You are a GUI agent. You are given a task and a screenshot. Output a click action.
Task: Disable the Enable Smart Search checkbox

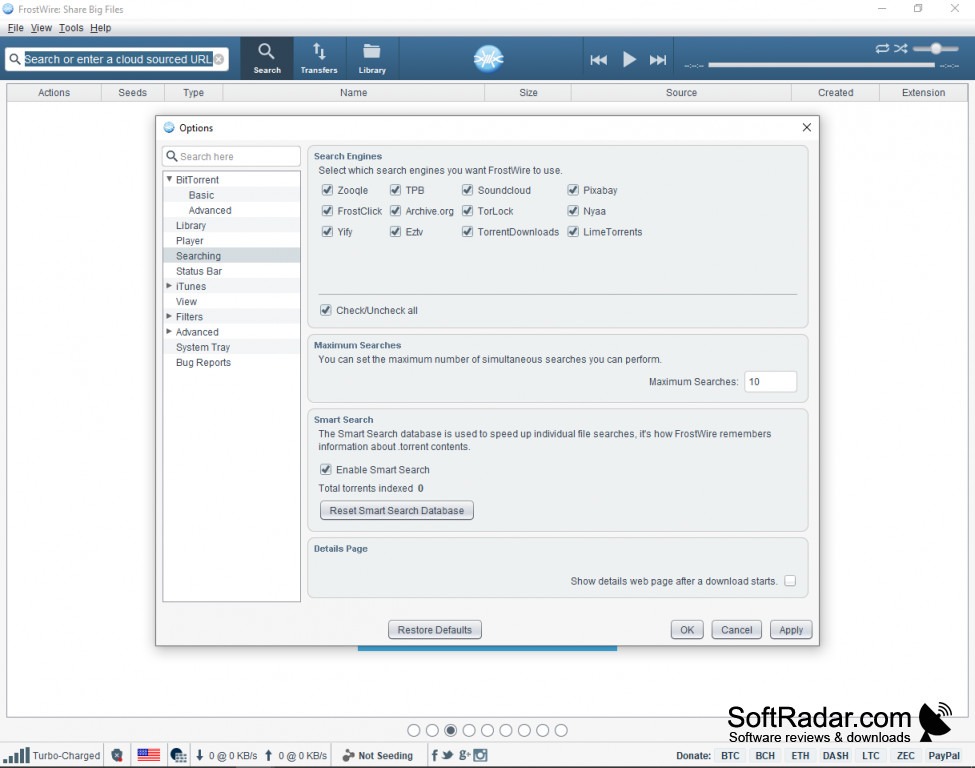tap(326, 469)
